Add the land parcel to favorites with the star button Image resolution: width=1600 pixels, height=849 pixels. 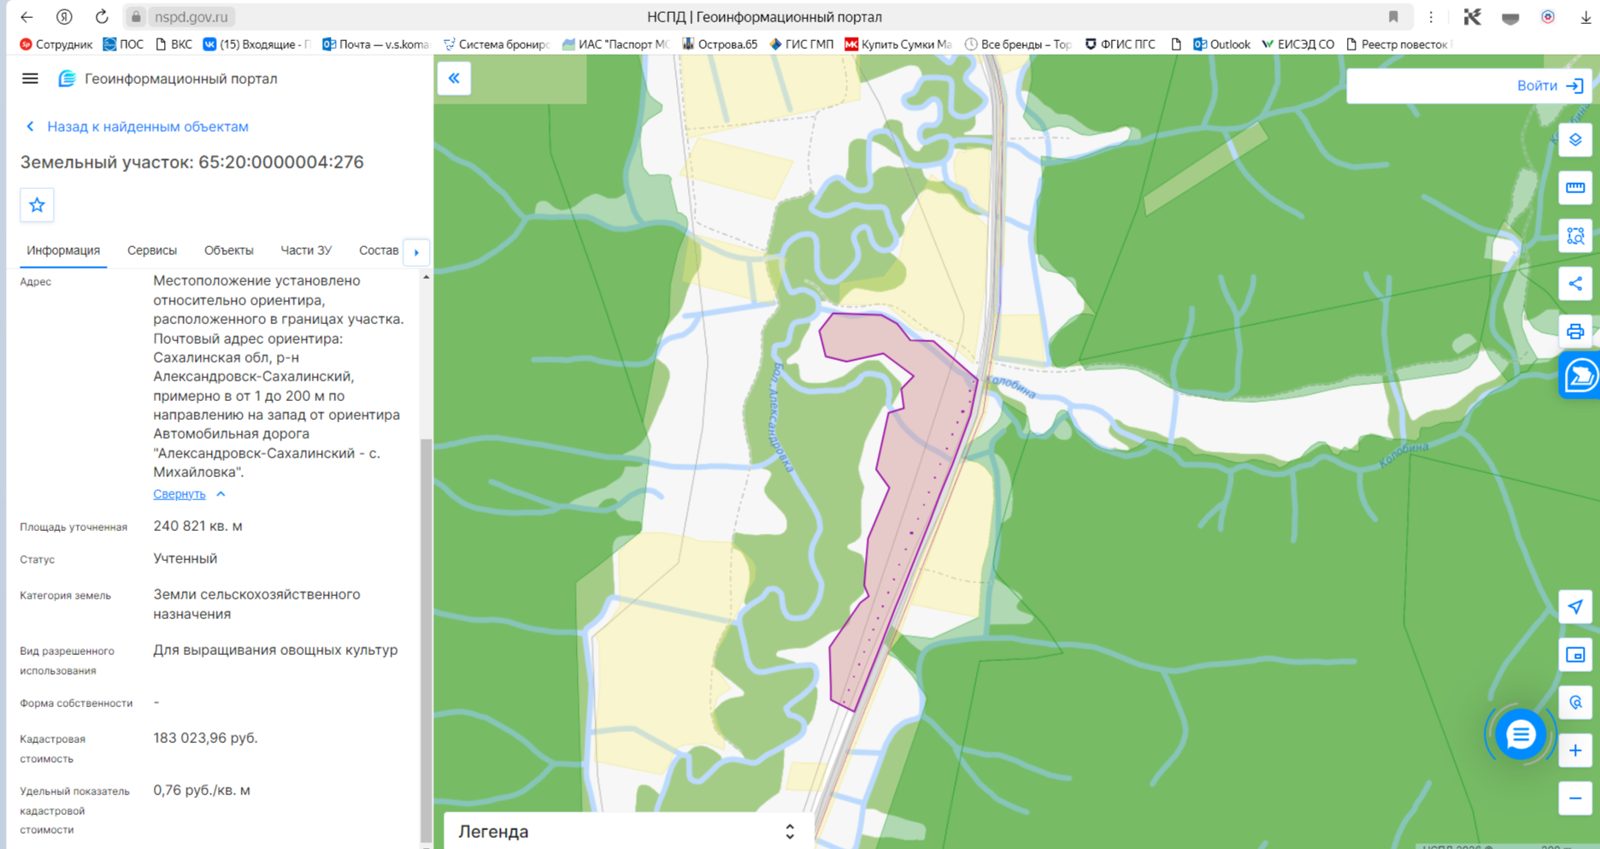tap(37, 205)
